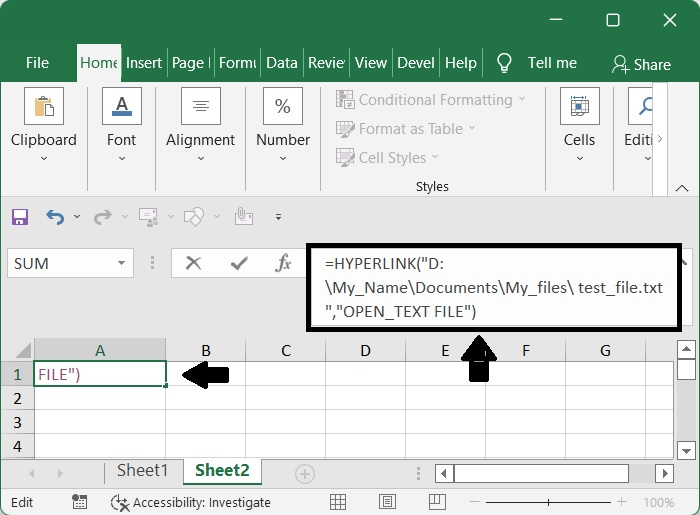Image resolution: width=700 pixels, height=515 pixels.
Task: Confirm formula with the Enter checkmark icon
Action: 239,263
